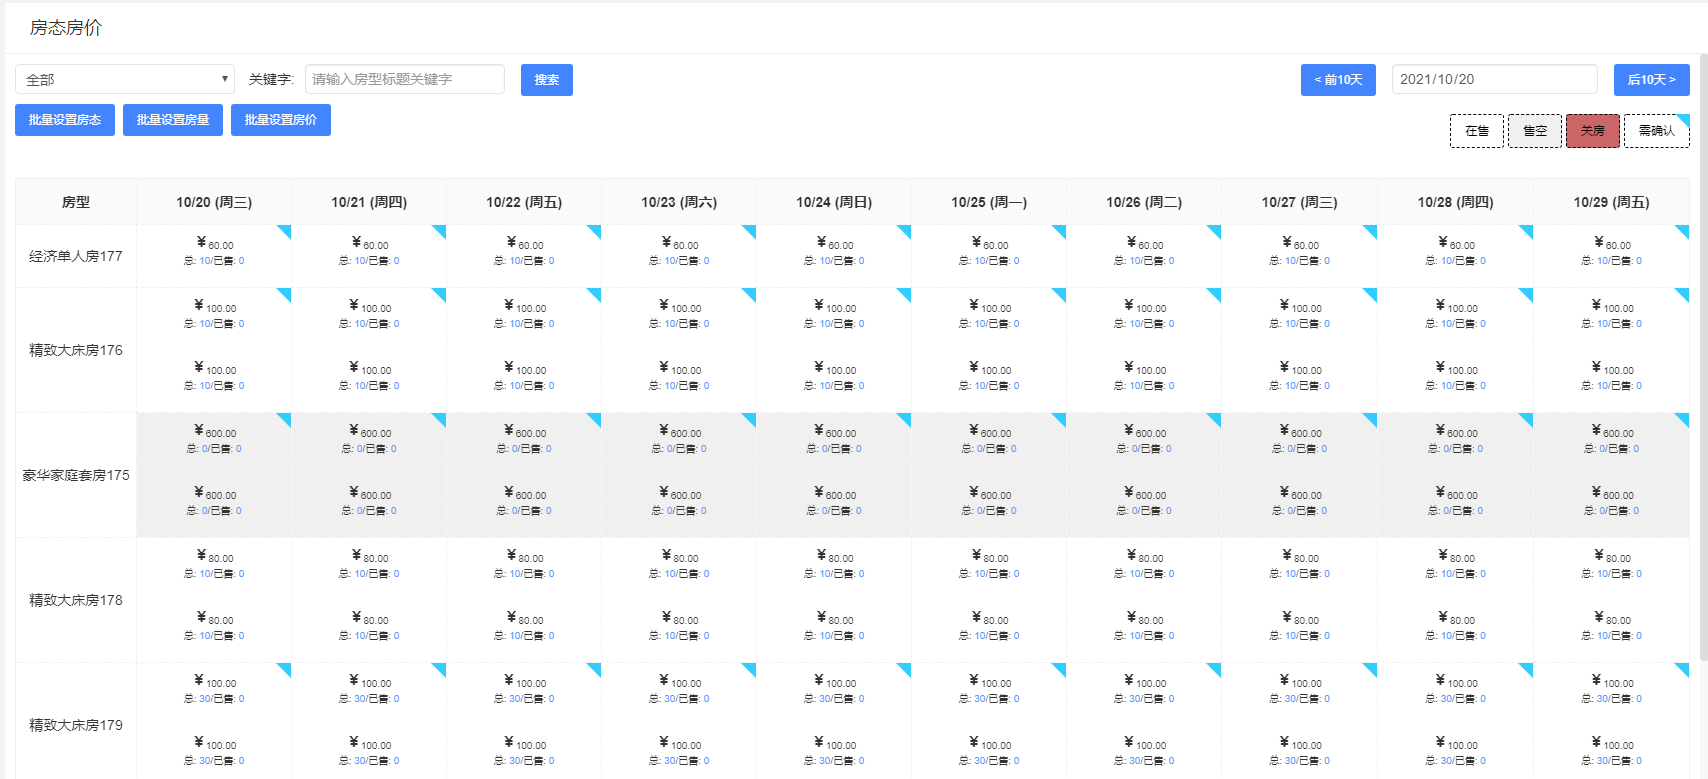Open the 全部 room type dropdown

(125, 79)
